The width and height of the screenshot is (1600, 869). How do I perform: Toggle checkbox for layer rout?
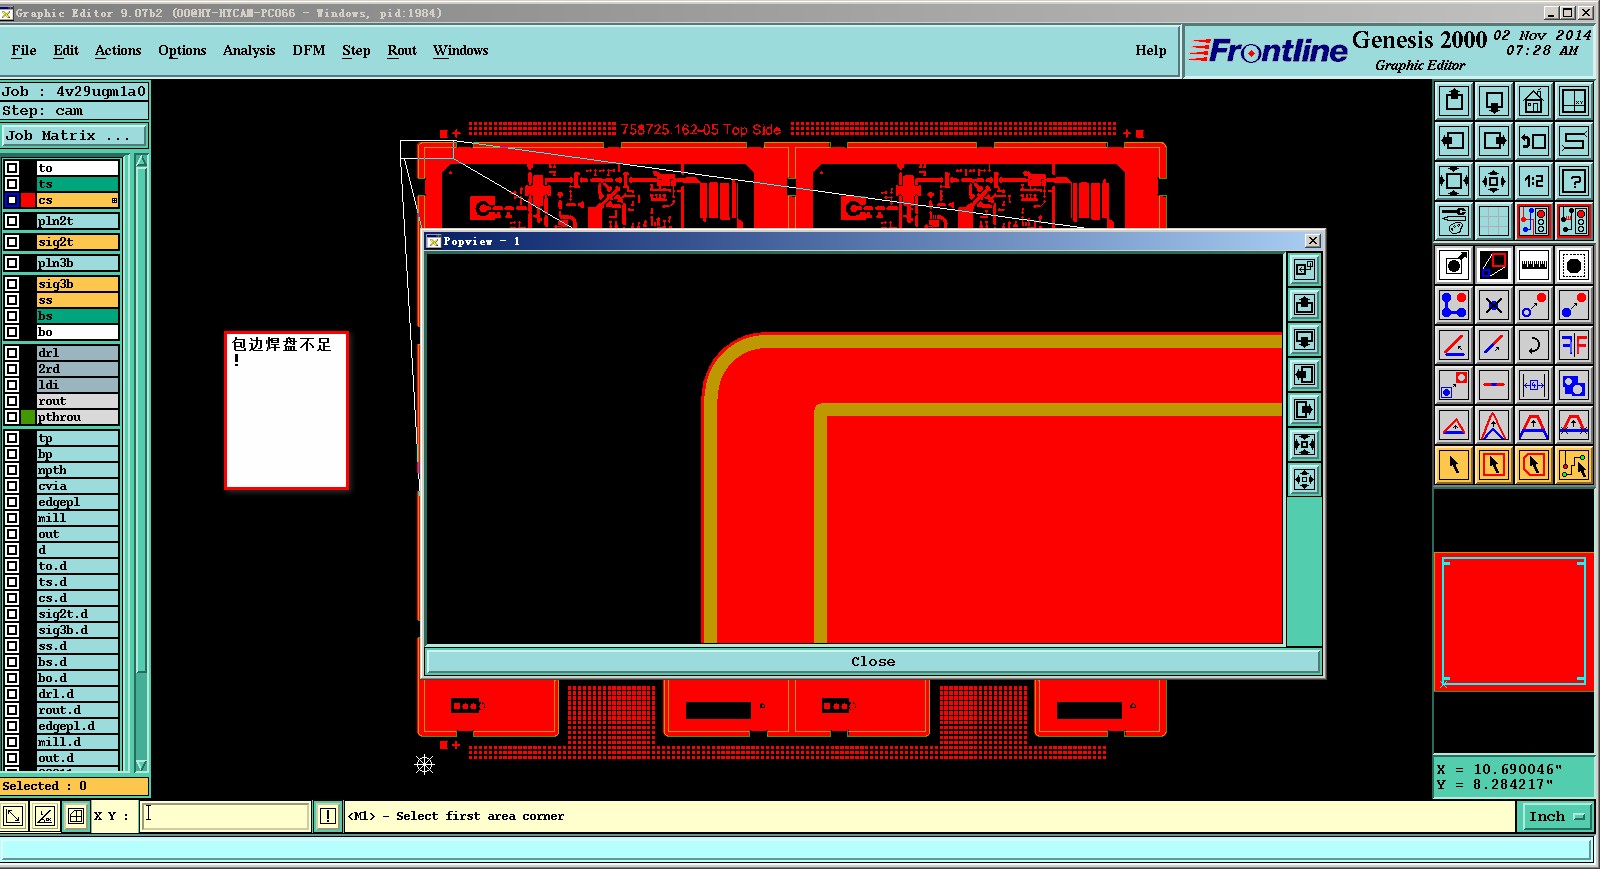coord(12,401)
